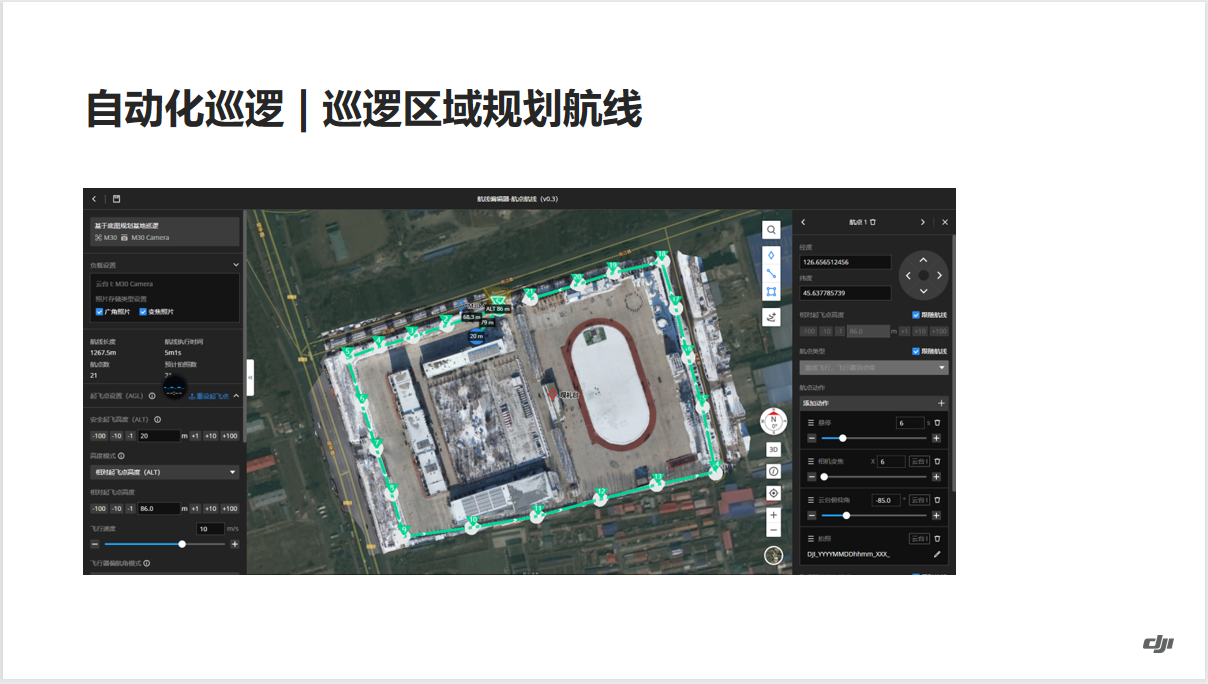This screenshot has height=684, width=1208.
Task: Reset map orientation with the compass
Action: pyautogui.click(x=773, y=421)
